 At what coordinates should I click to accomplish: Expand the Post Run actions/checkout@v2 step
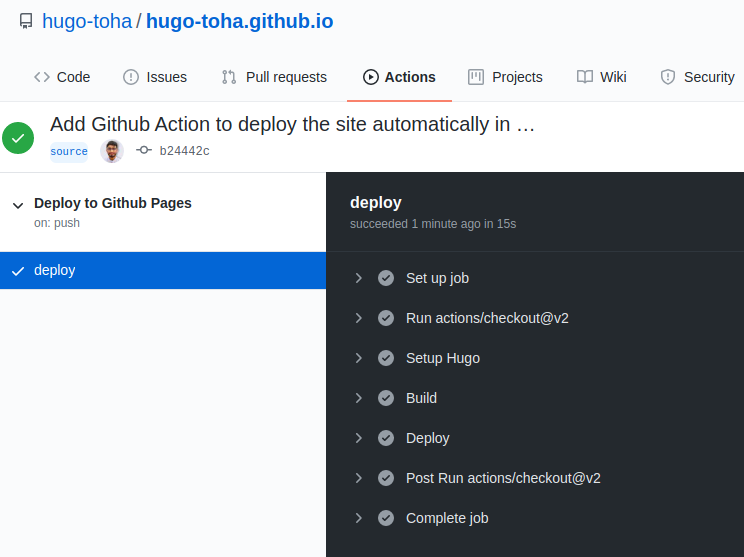359,478
